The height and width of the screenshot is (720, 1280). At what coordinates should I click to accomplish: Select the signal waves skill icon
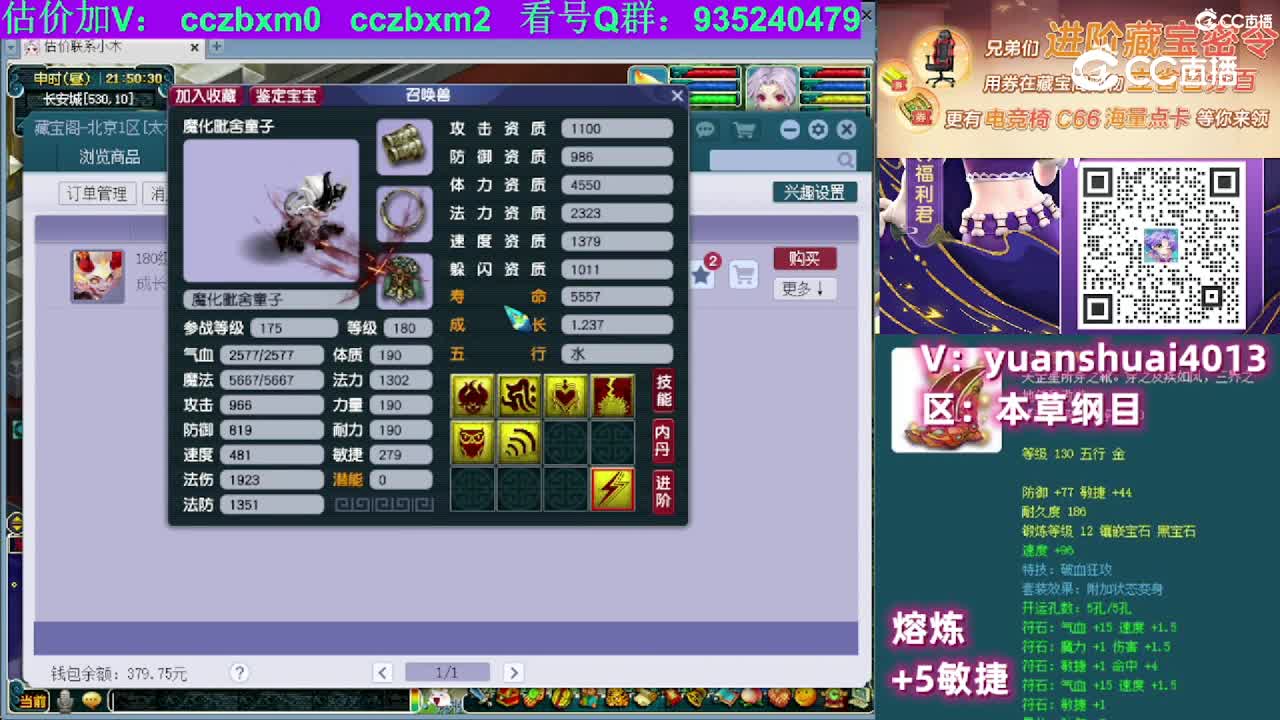[x=519, y=442]
